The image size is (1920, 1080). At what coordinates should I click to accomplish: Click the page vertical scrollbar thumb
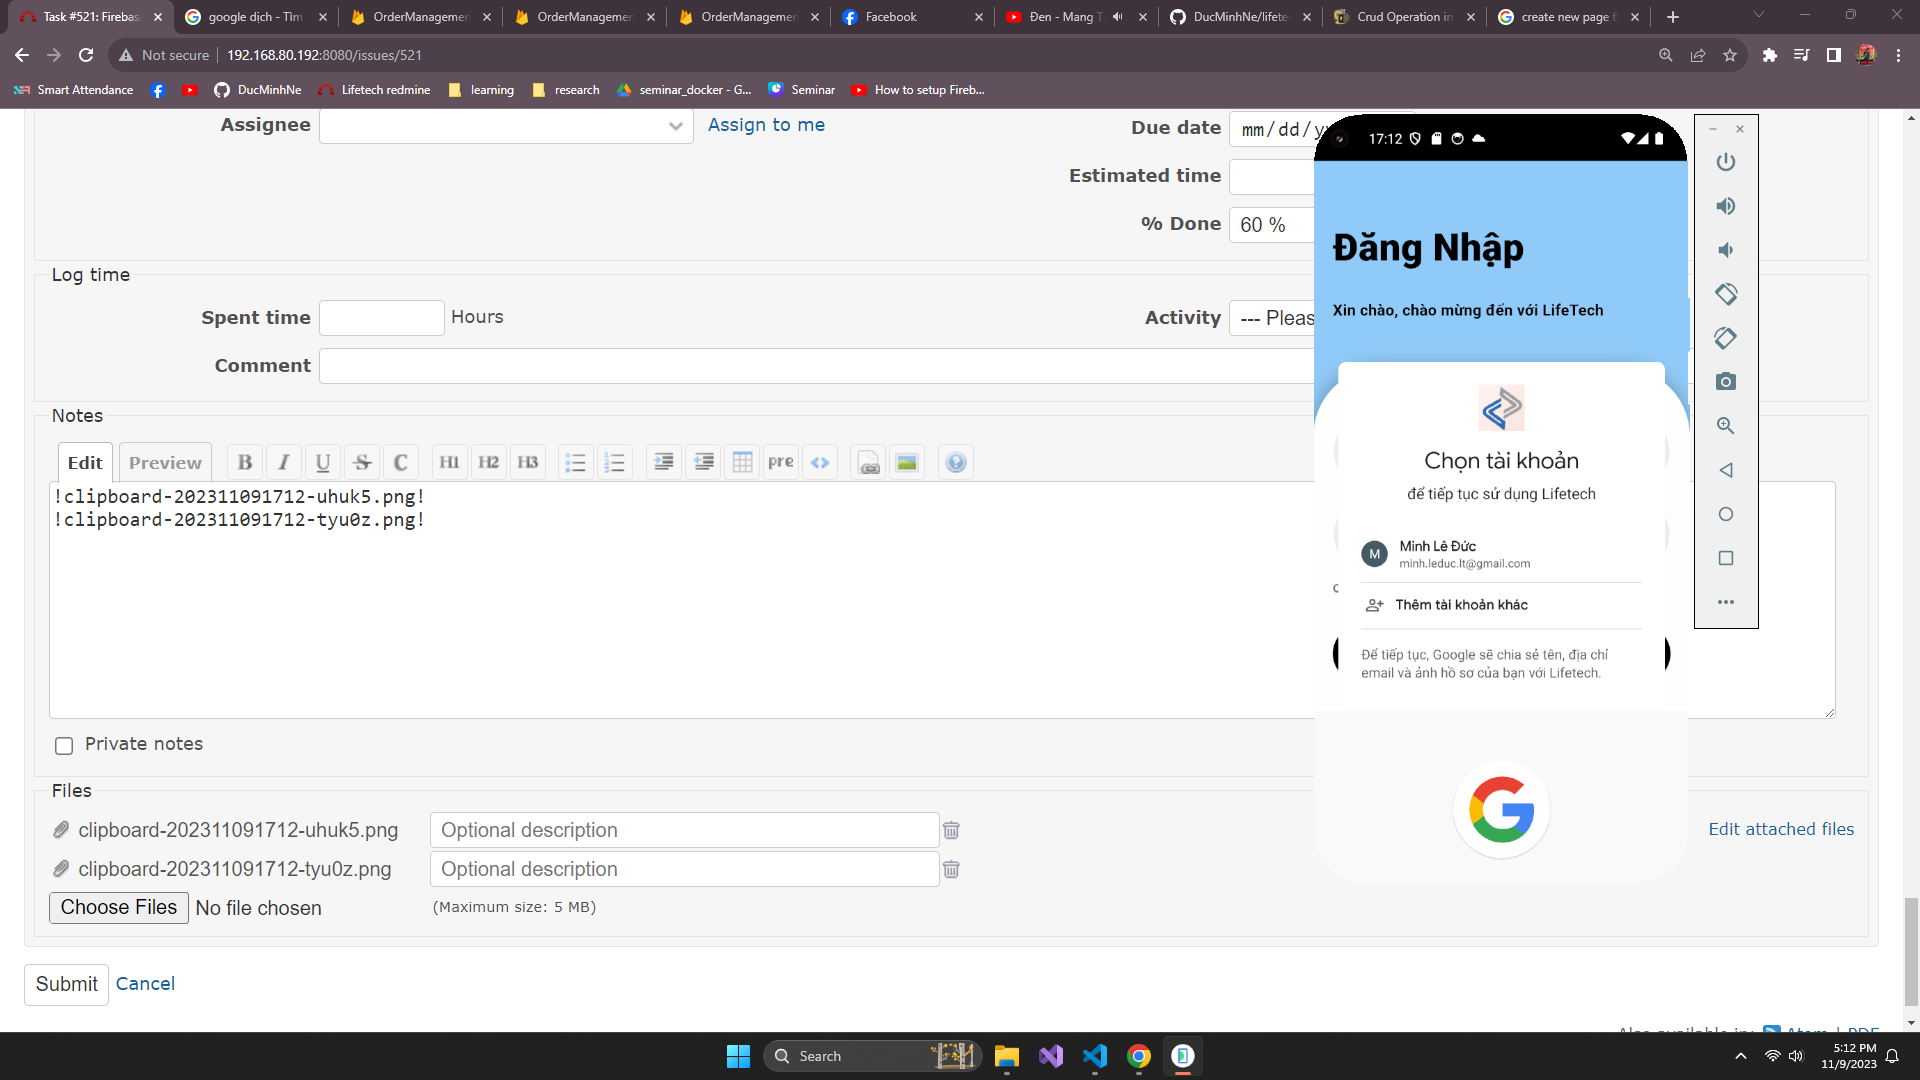[1911, 950]
